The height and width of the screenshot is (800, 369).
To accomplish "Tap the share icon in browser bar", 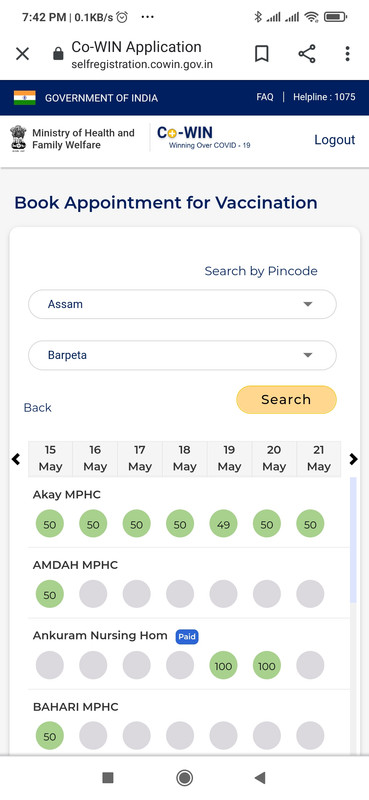I will click(x=306, y=54).
